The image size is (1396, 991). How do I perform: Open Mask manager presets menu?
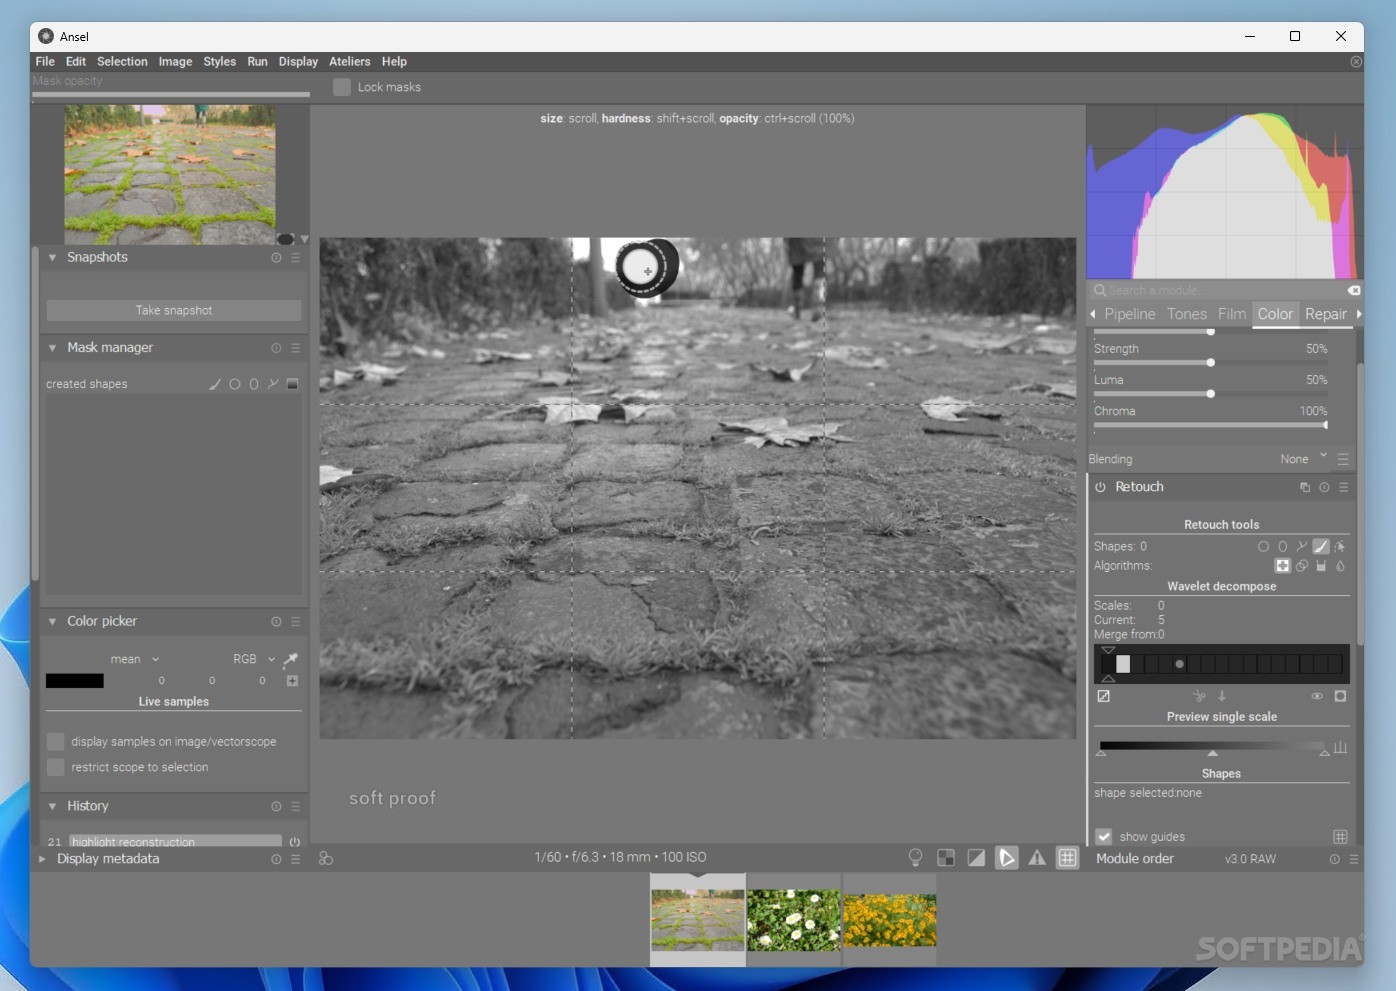tap(295, 348)
